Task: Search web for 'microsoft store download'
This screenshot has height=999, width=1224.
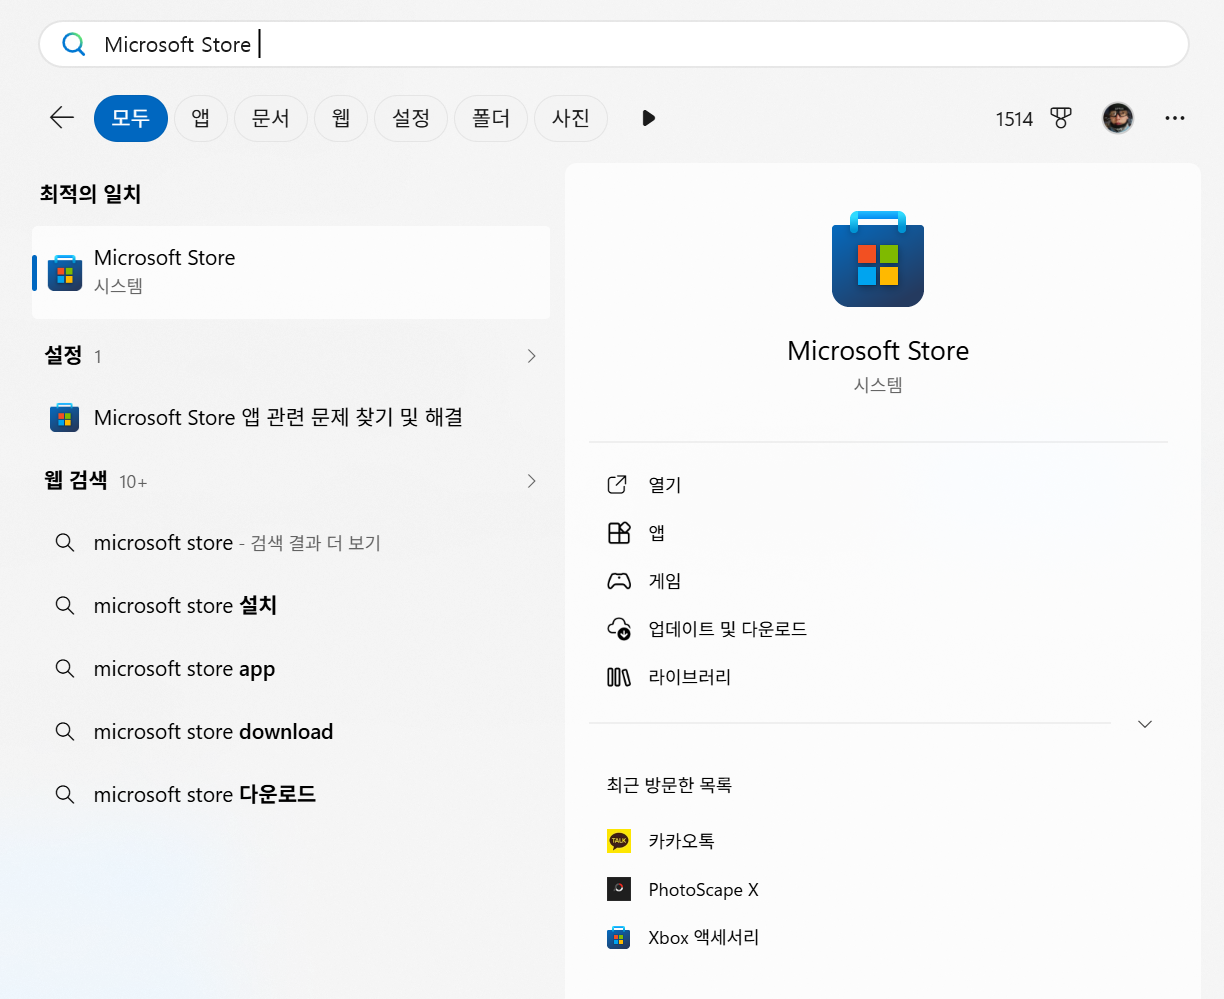Action: (213, 731)
